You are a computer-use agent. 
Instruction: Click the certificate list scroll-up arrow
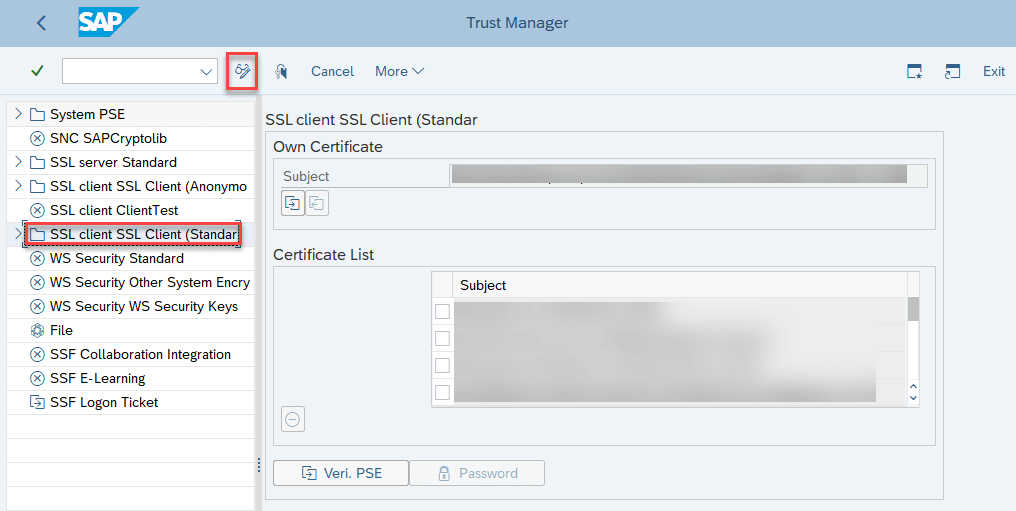pos(913,386)
